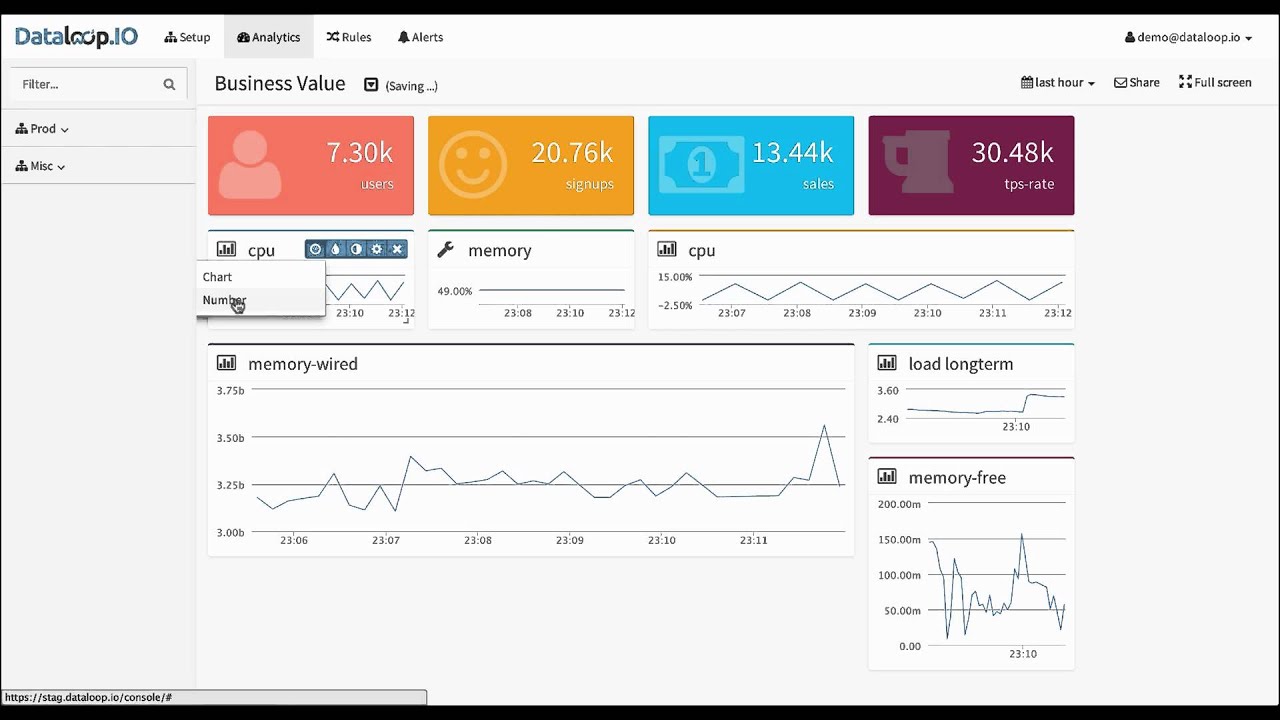This screenshot has height=720, width=1280.
Task: Open the demo@dataloop.io account menu
Action: tap(1188, 37)
